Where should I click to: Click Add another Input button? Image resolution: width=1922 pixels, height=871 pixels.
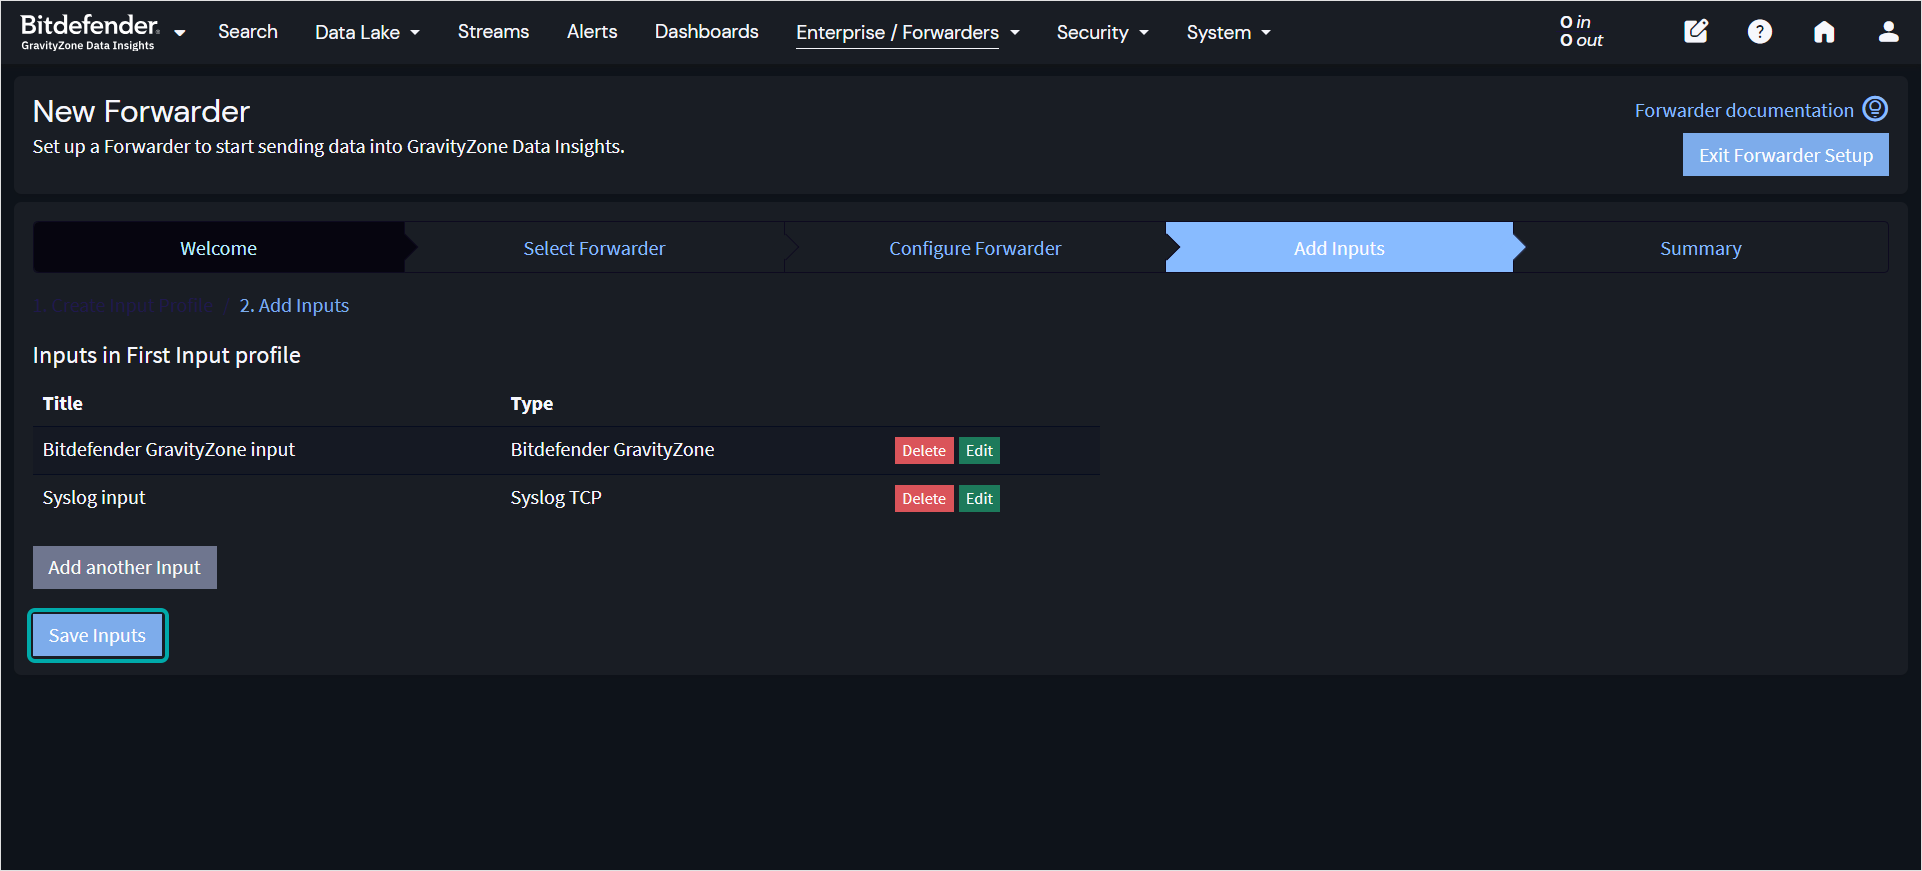[125, 567]
